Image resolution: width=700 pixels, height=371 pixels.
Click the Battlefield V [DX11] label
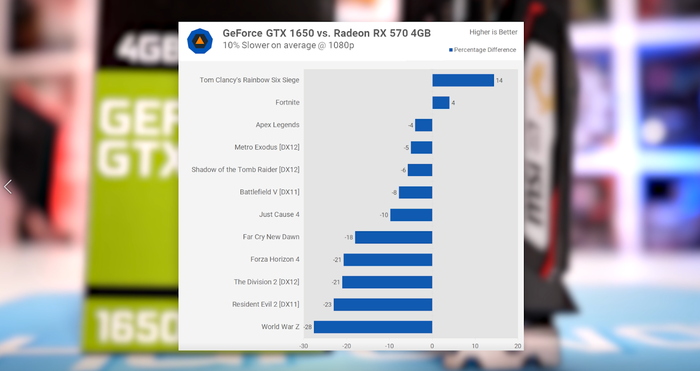coord(270,192)
